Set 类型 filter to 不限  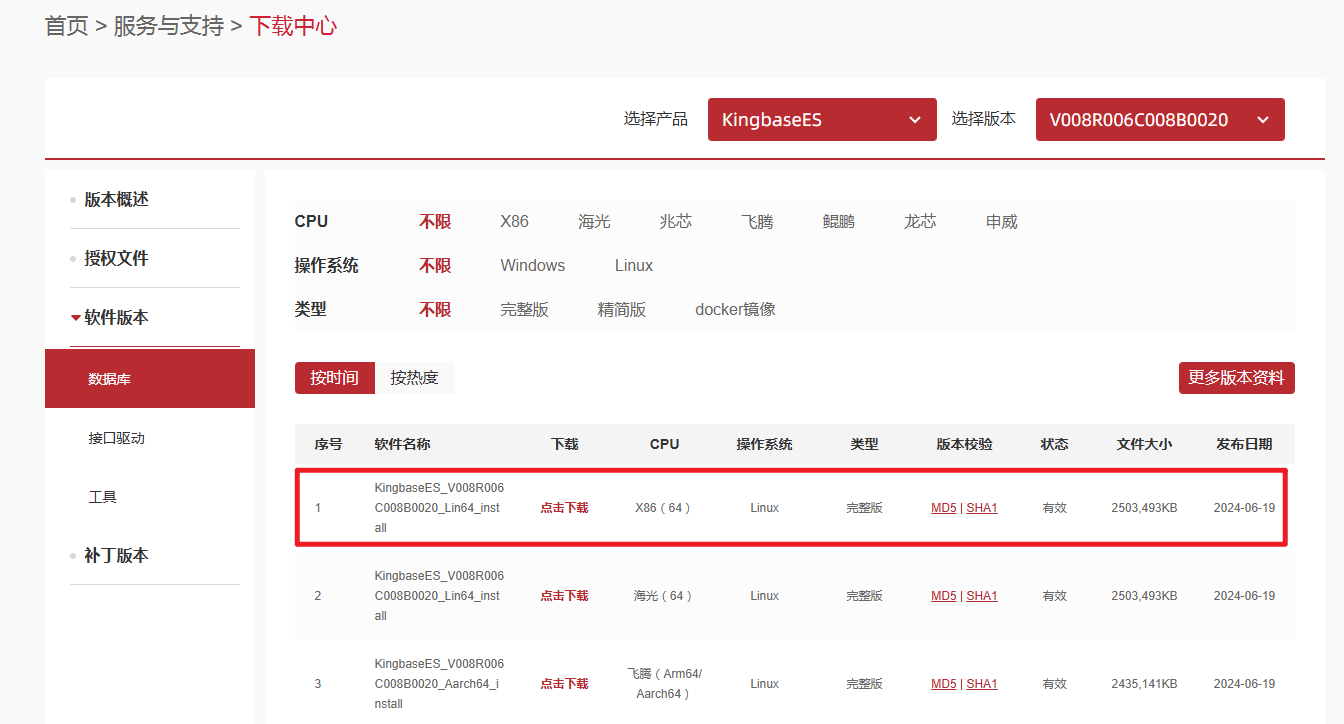435,310
